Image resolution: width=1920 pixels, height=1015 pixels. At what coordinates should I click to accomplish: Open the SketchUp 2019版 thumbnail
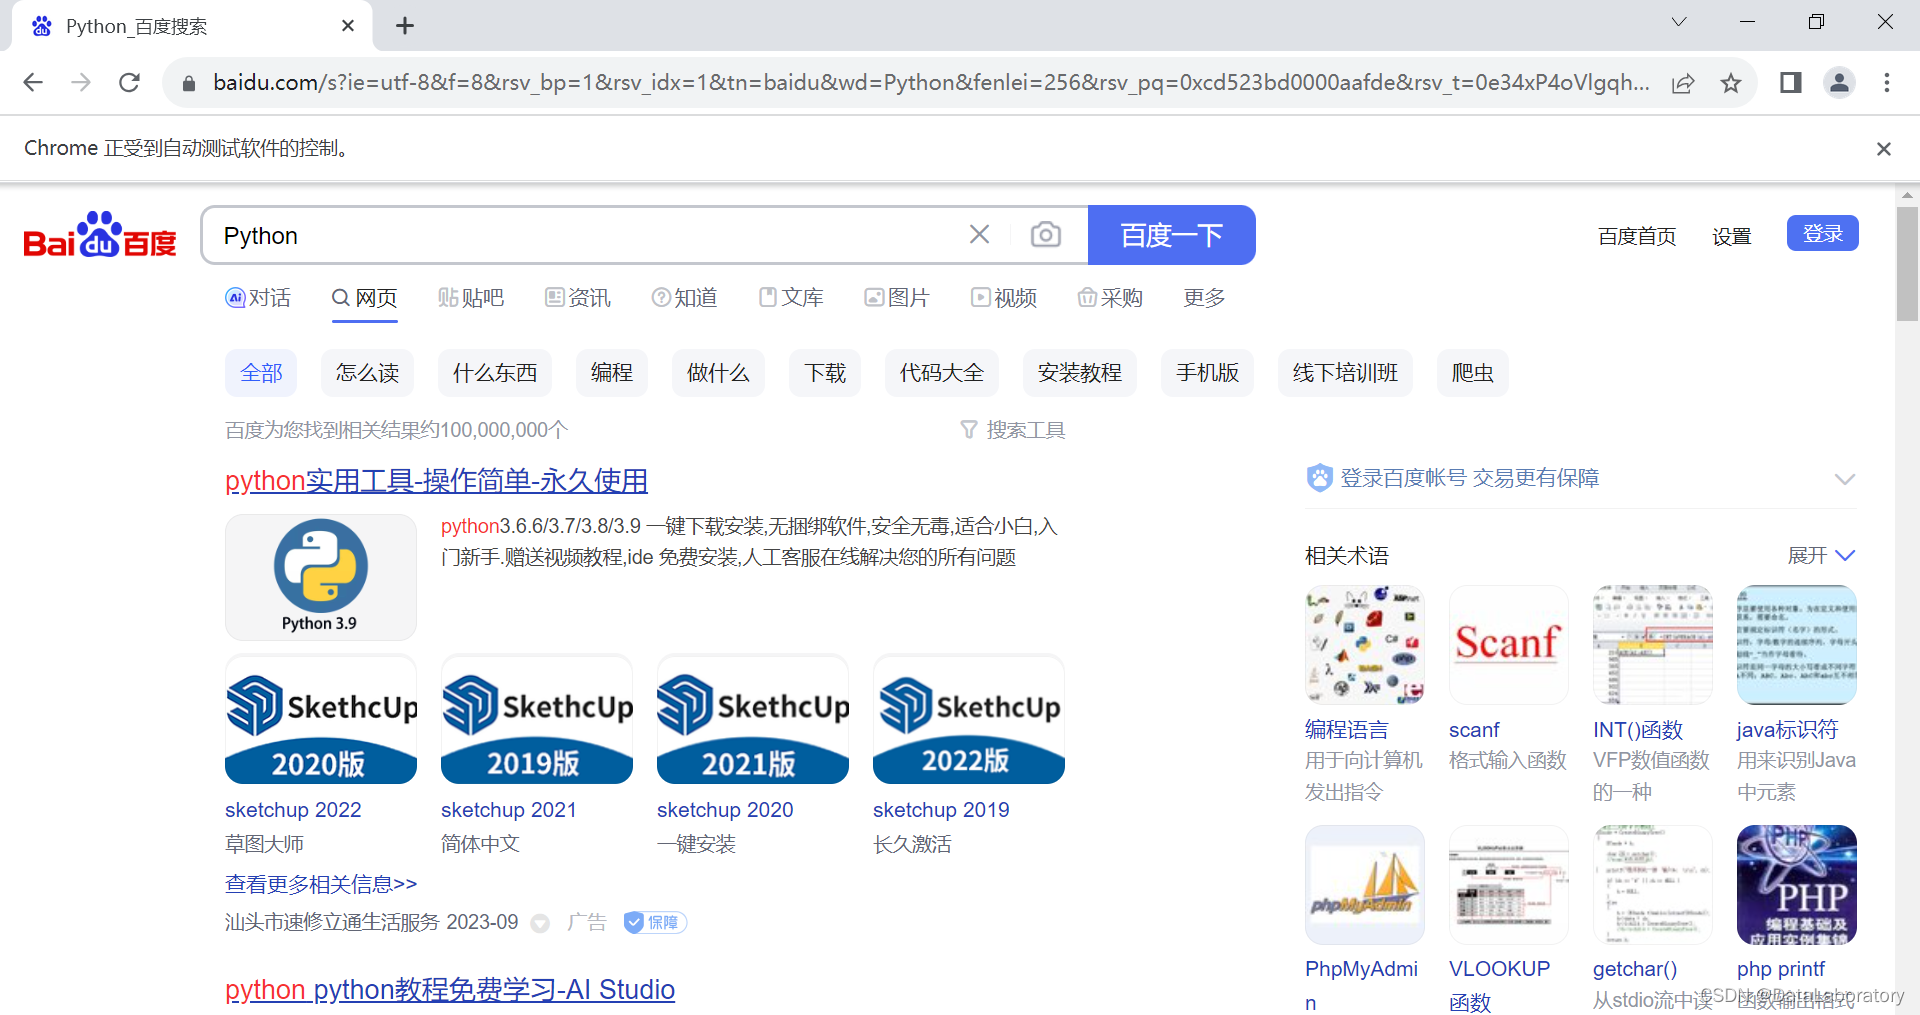[x=537, y=719]
